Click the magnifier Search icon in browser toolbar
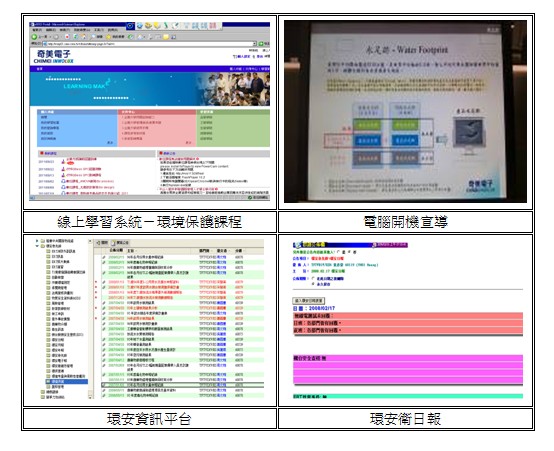Viewport: 554px width, 451px height. [93, 37]
